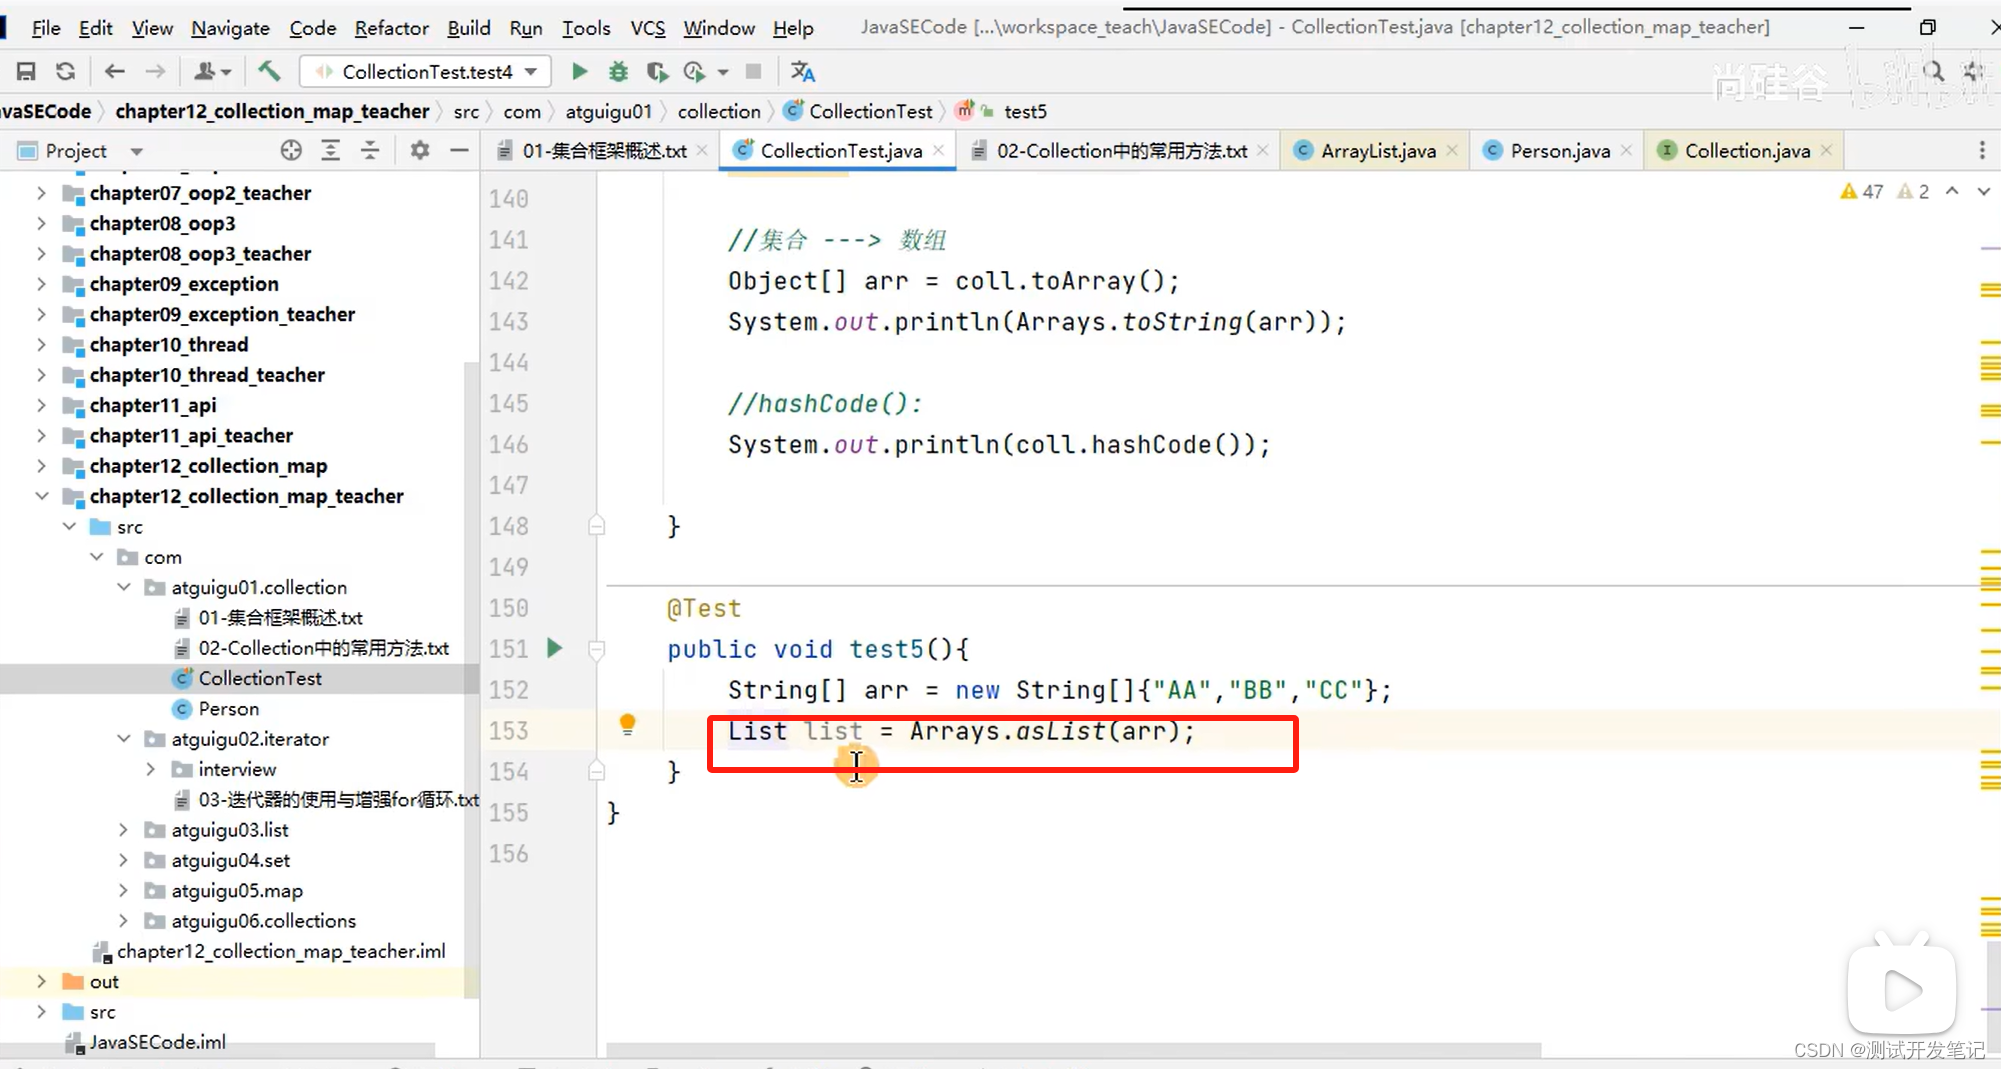
Task: Click the Select Opened File target icon
Action: [291, 150]
